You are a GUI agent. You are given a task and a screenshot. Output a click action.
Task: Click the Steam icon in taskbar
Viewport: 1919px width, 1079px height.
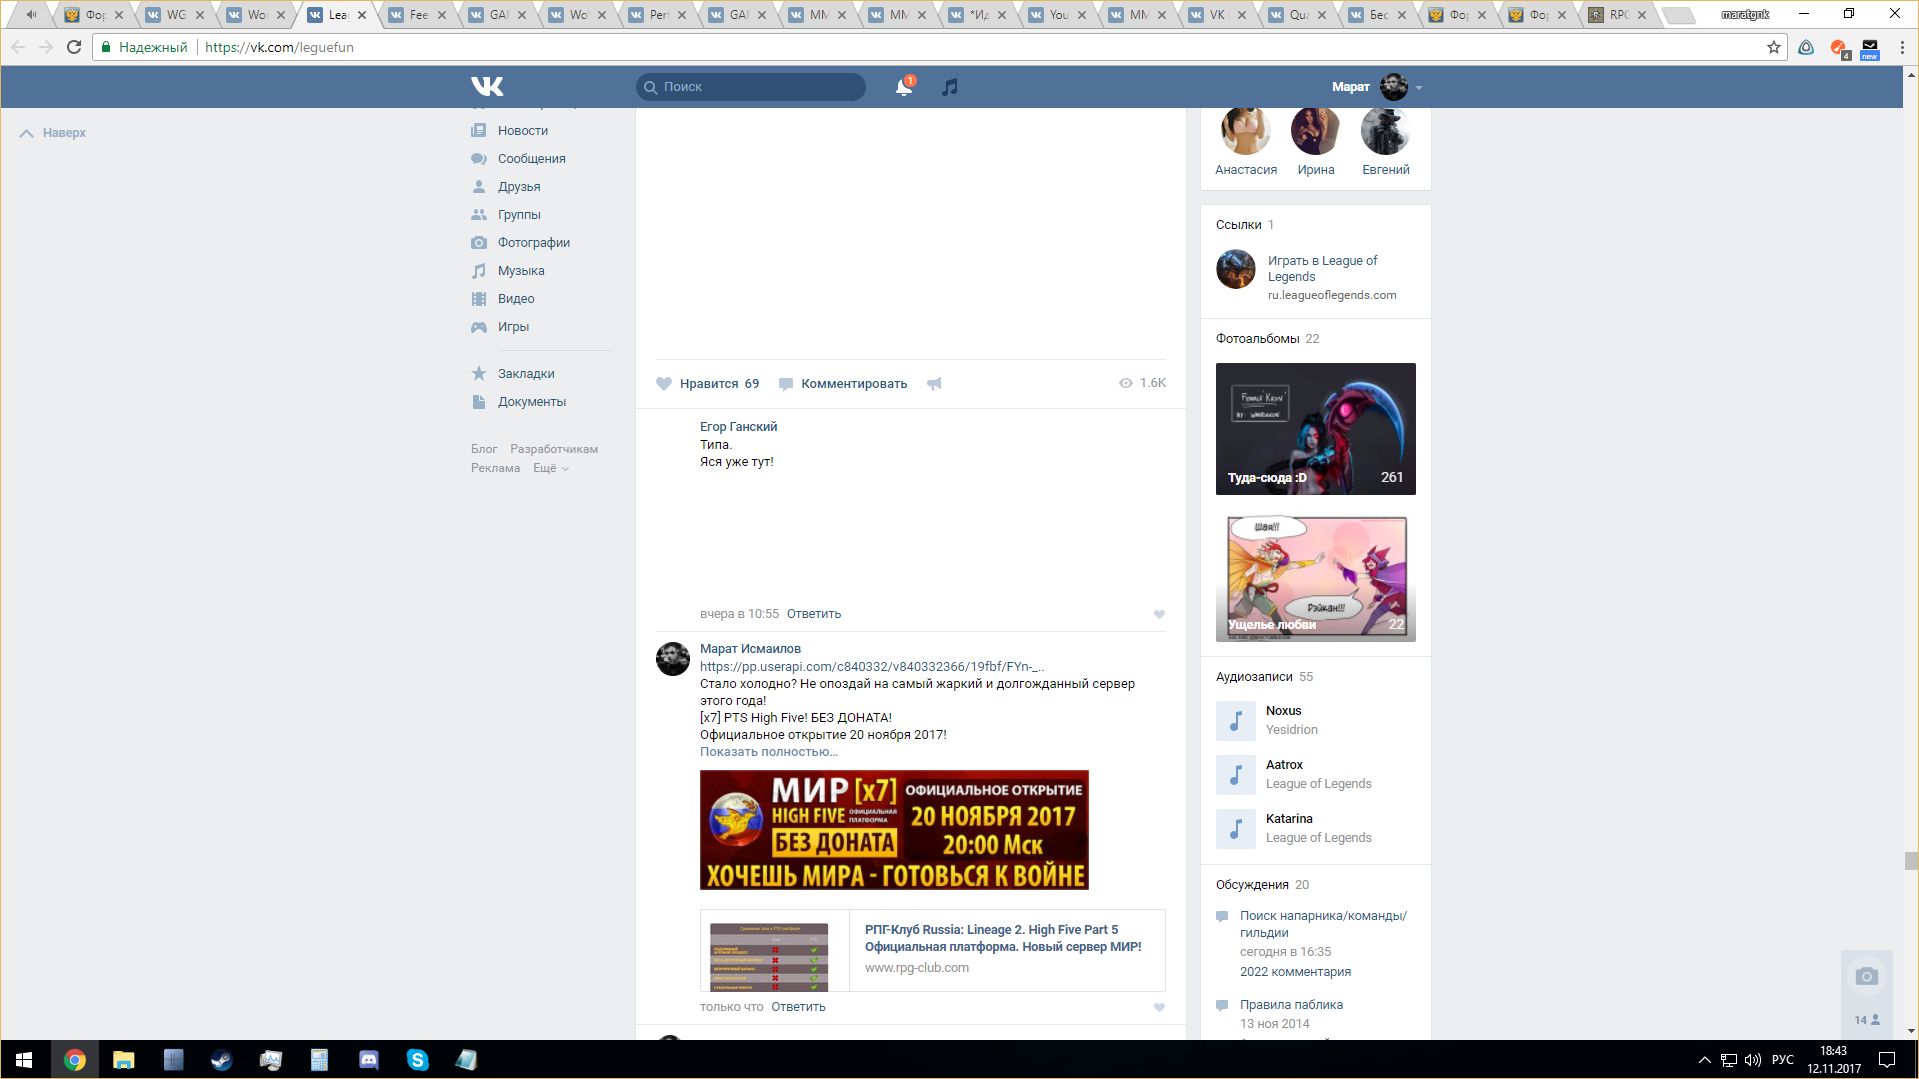221,1060
